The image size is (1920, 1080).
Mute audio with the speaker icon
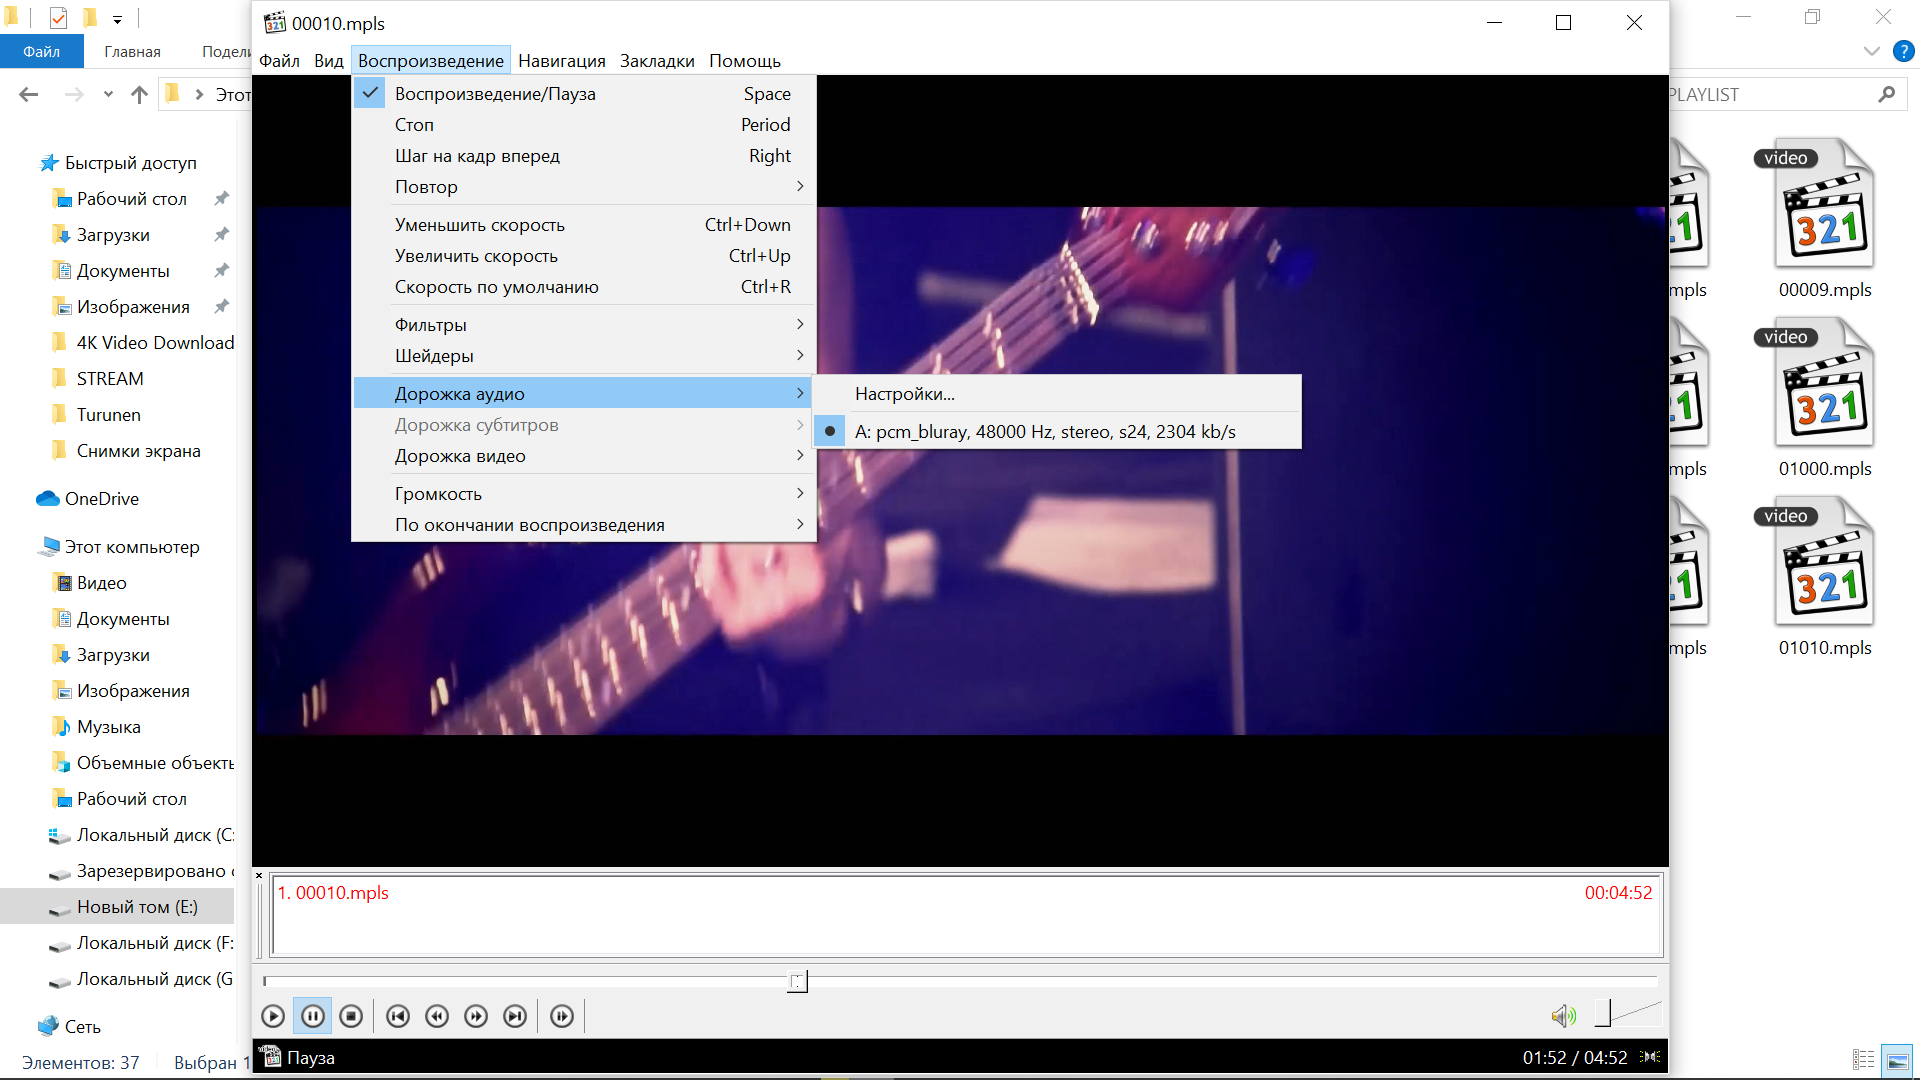1563,1016
